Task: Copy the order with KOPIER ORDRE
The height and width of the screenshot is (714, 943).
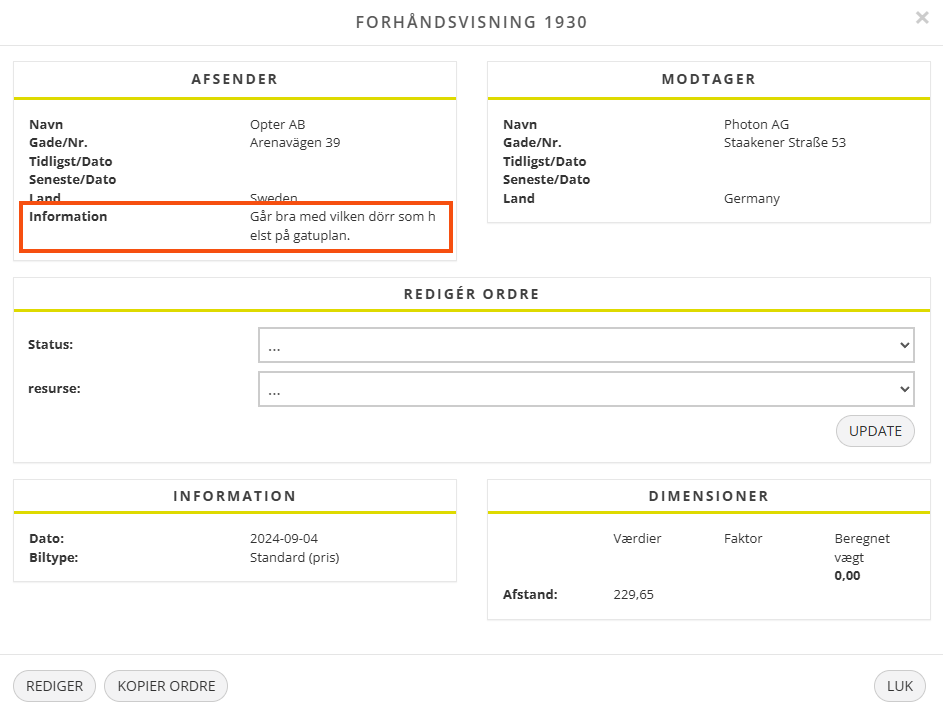Action: (166, 686)
